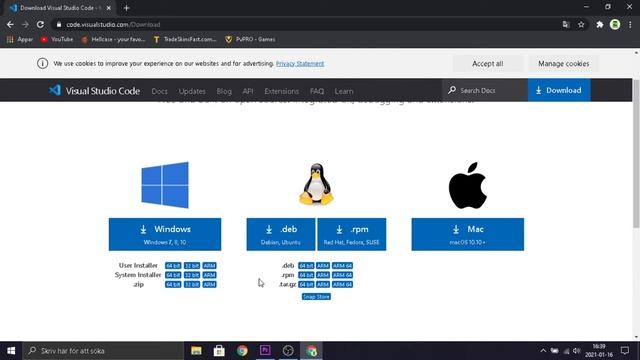This screenshot has width=640, height=360.
Task: Select User Installer 64 bit
Action: [x=173, y=266]
